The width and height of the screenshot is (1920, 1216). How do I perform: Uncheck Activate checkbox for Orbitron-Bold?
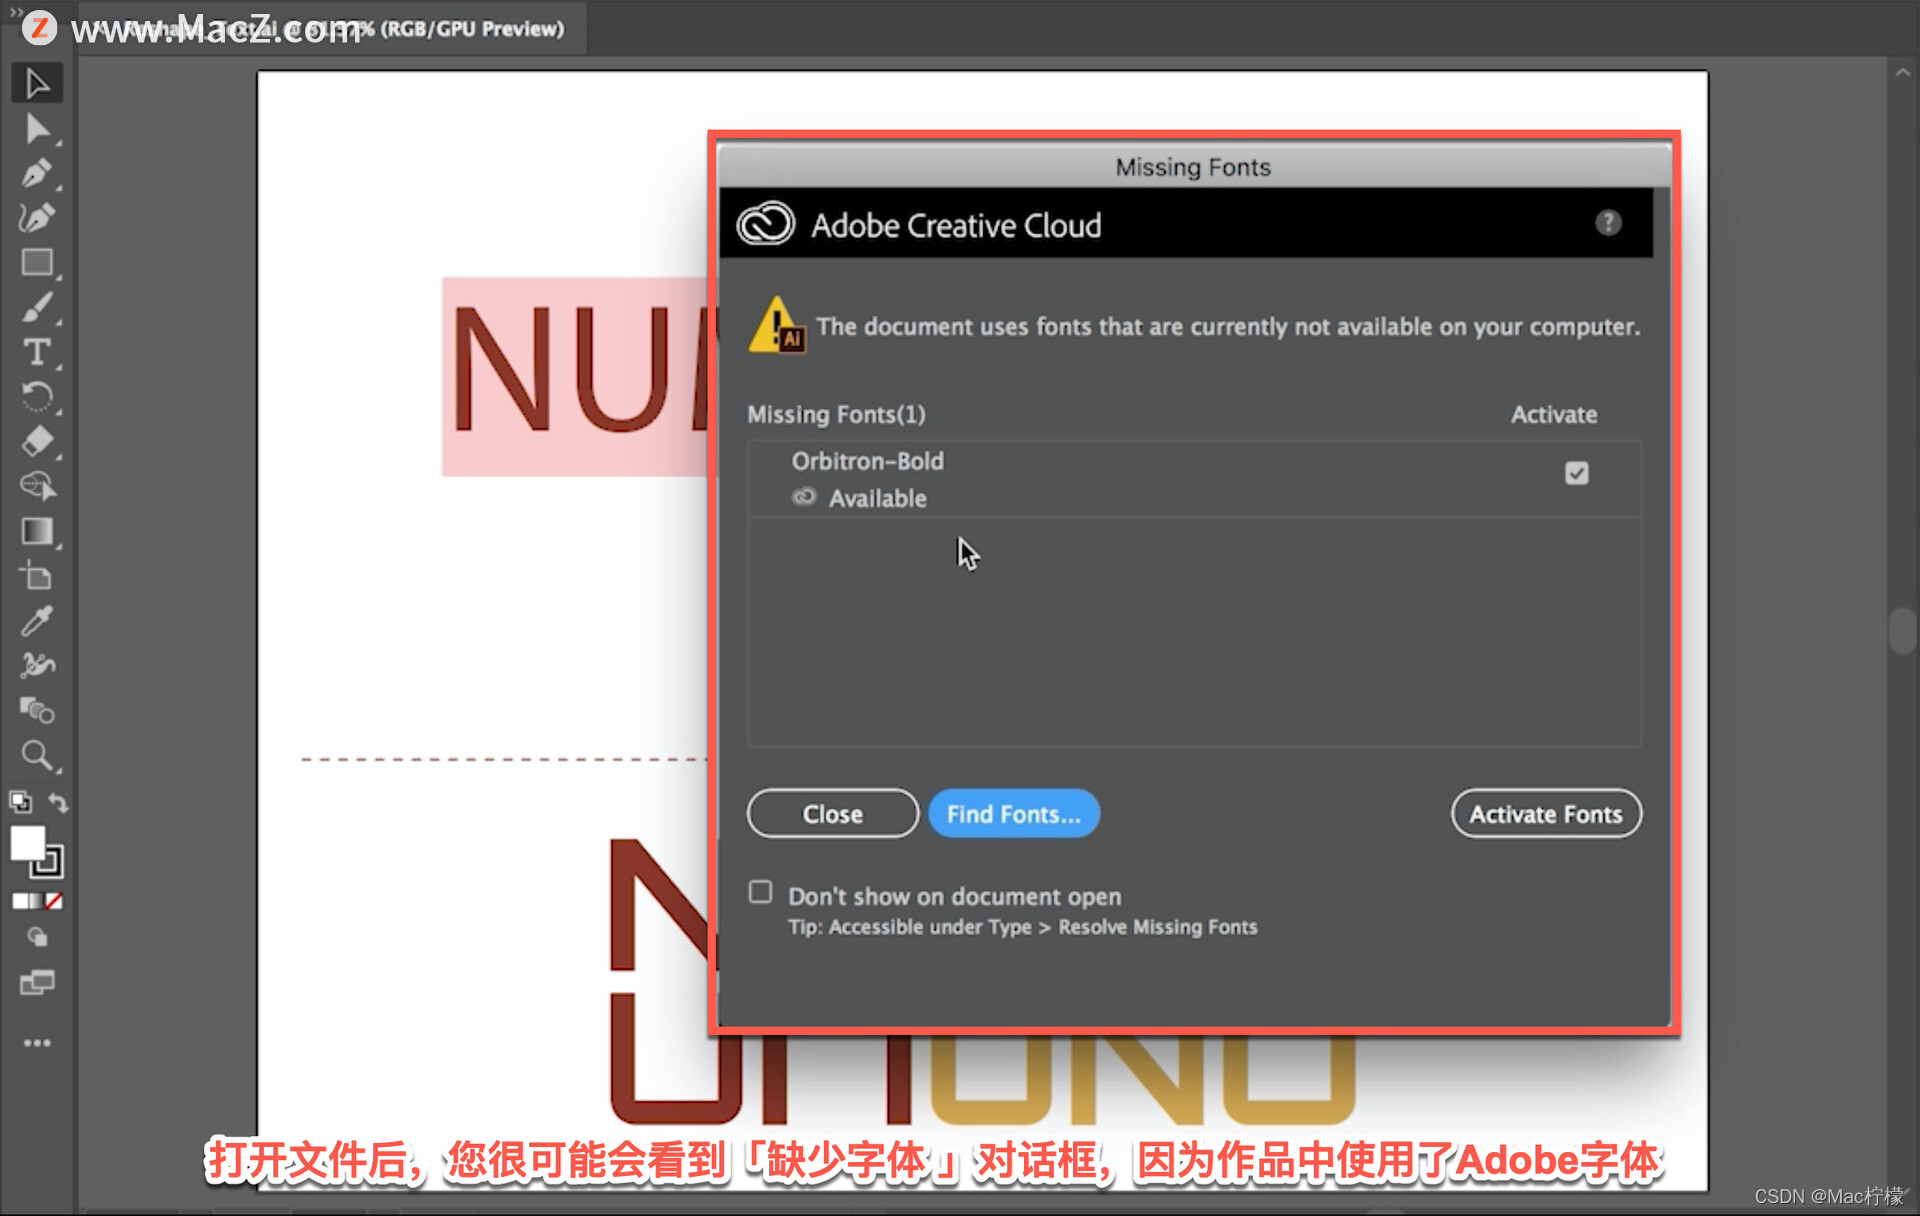pyautogui.click(x=1576, y=473)
